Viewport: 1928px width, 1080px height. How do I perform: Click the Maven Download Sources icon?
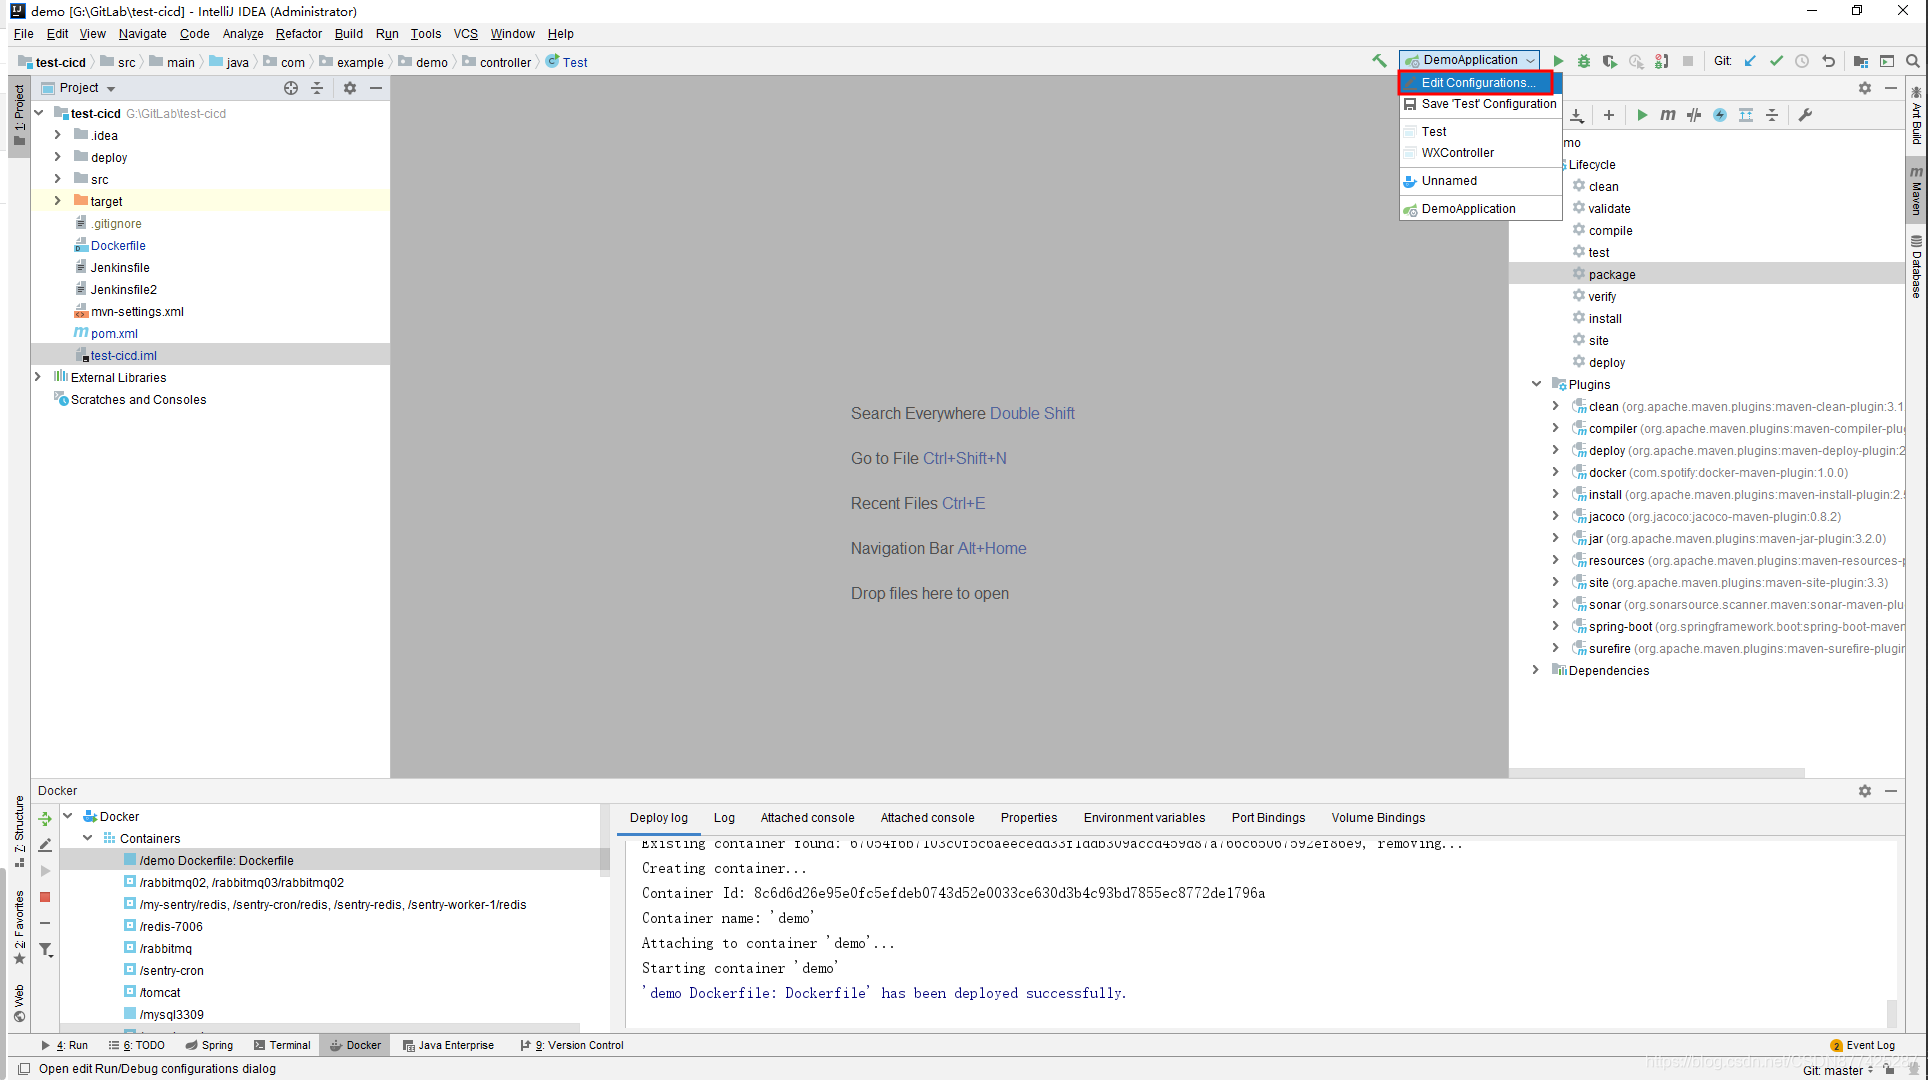click(x=1577, y=115)
